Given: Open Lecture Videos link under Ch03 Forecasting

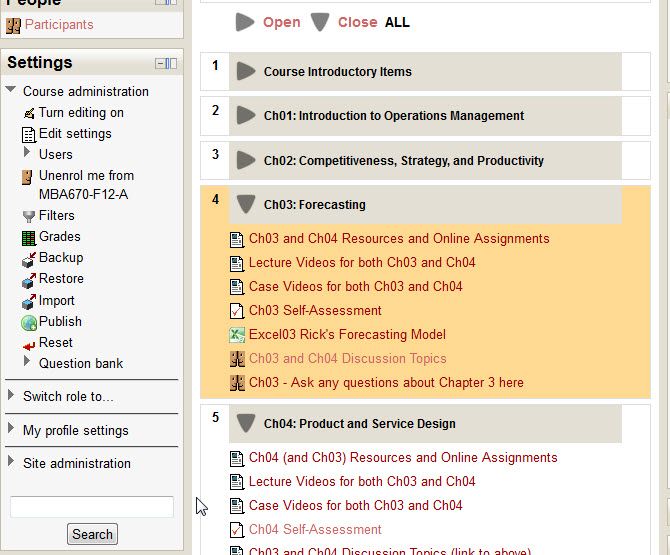Looking at the screenshot, I should 362,262.
